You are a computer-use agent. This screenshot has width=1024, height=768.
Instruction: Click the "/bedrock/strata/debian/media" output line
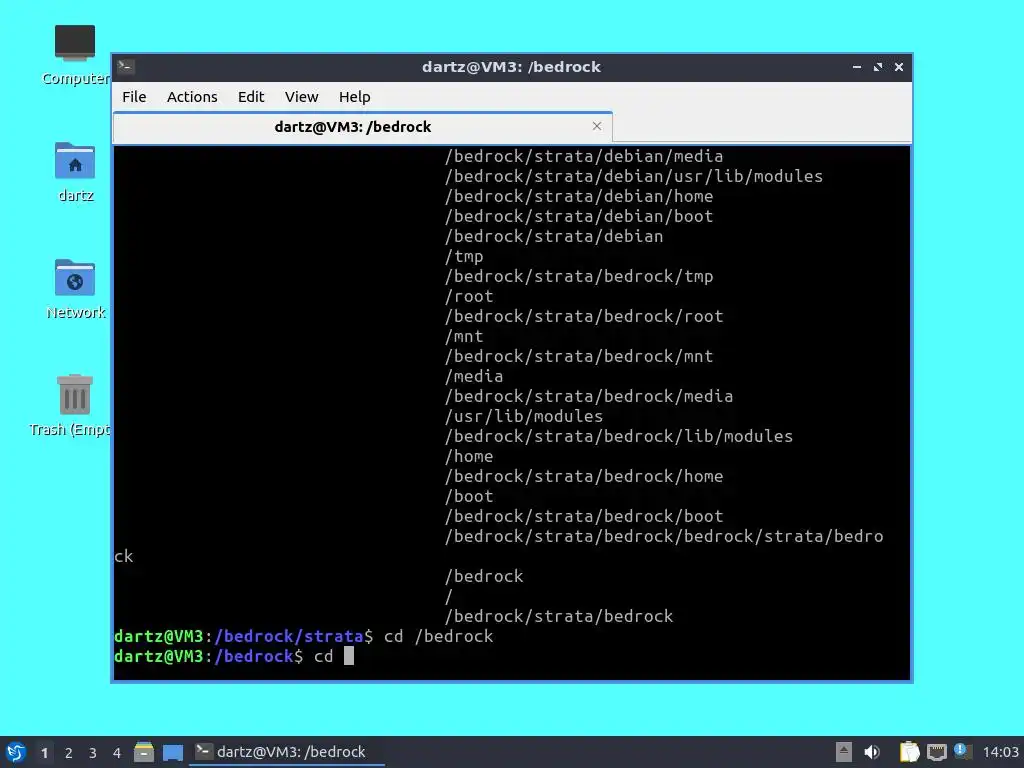coord(584,156)
